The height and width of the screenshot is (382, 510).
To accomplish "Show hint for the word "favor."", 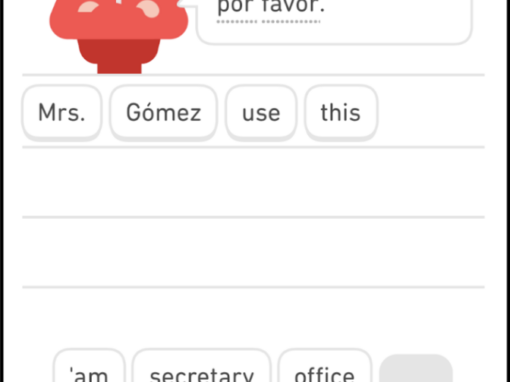I will tap(293, 7).
